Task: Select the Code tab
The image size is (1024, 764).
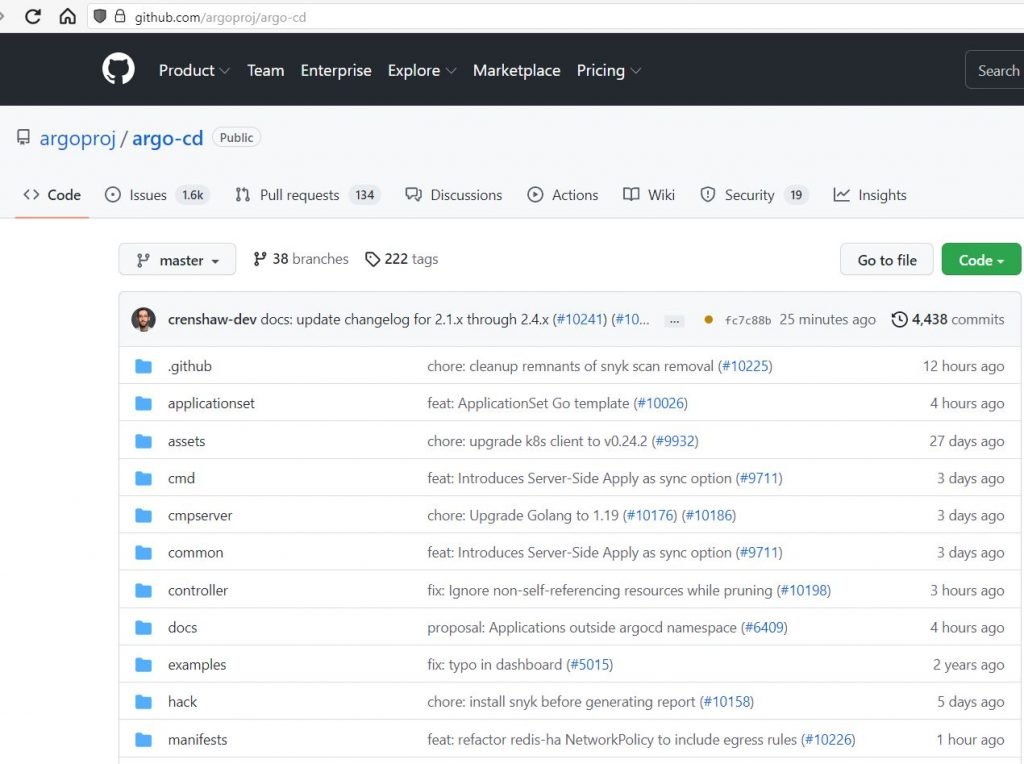Action: (x=52, y=195)
